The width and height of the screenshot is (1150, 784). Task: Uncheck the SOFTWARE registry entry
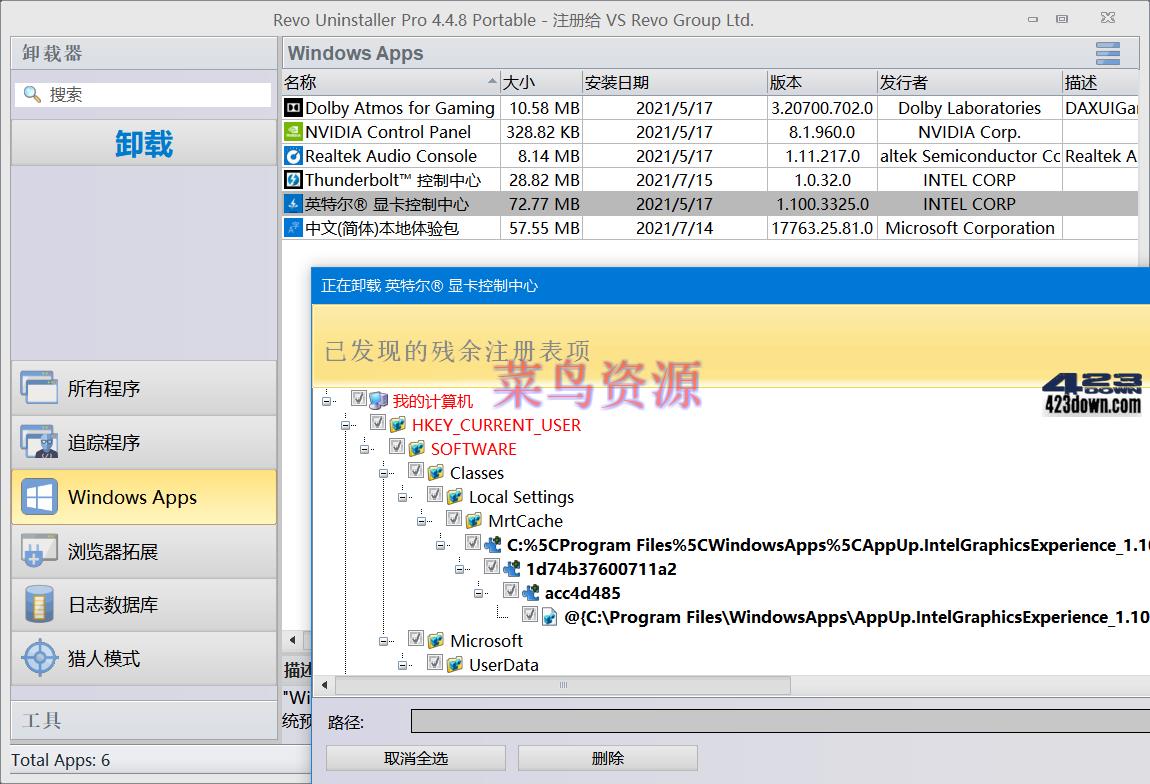(x=396, y=447)
